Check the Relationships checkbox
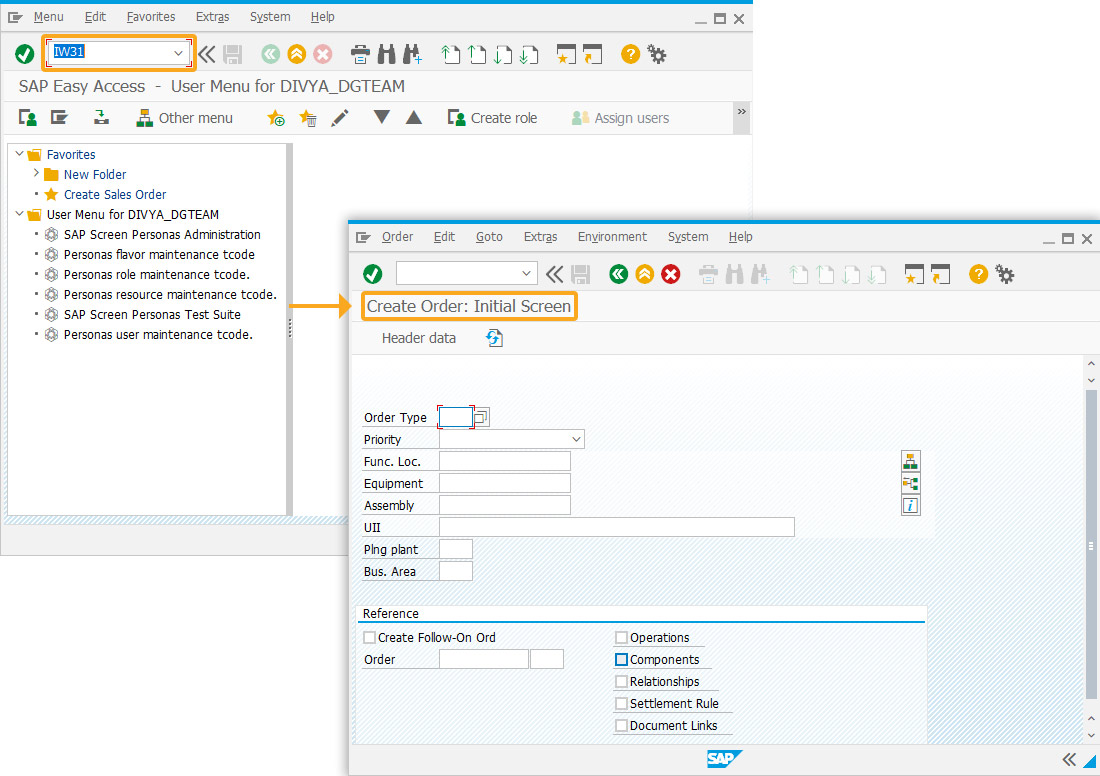This screenshot has height=776, width=1100. [621, 681]
